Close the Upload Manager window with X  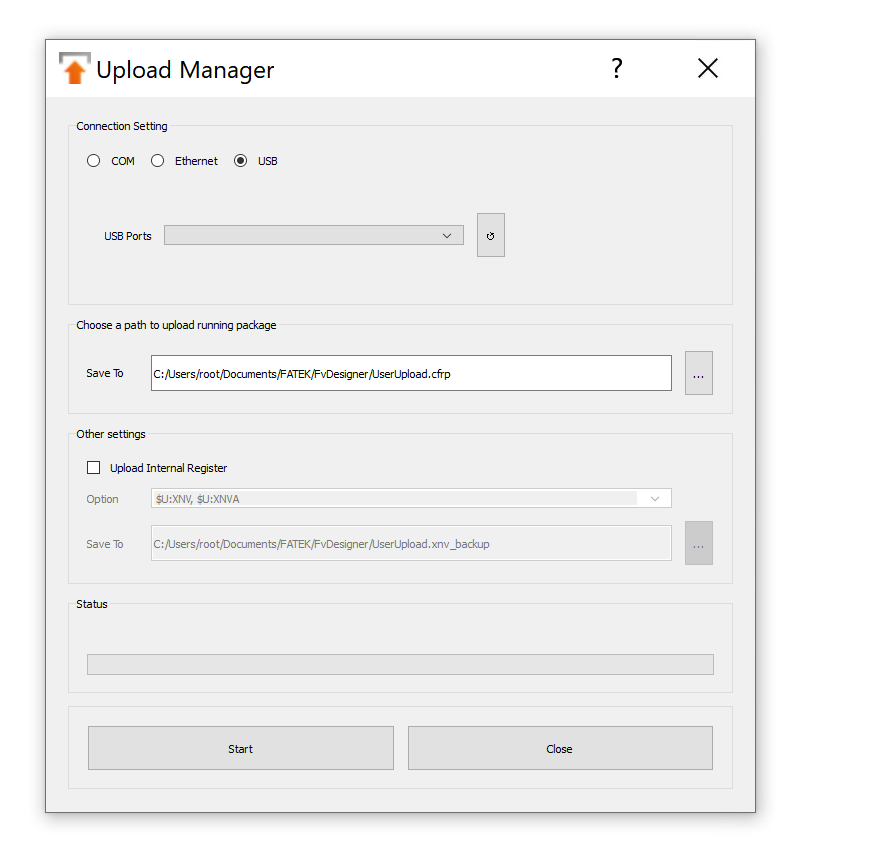click(708, 68)
